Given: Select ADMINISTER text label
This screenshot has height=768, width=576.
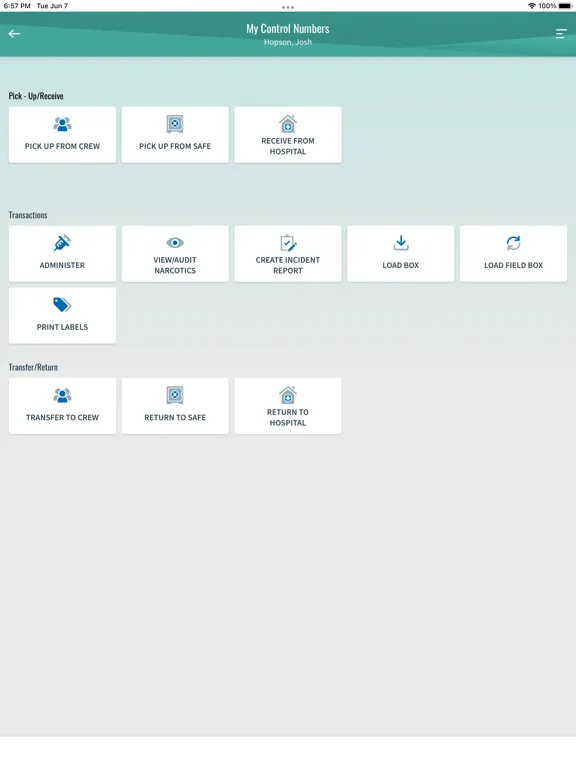Looking at the screenshot, I should (x=62, y=265).
